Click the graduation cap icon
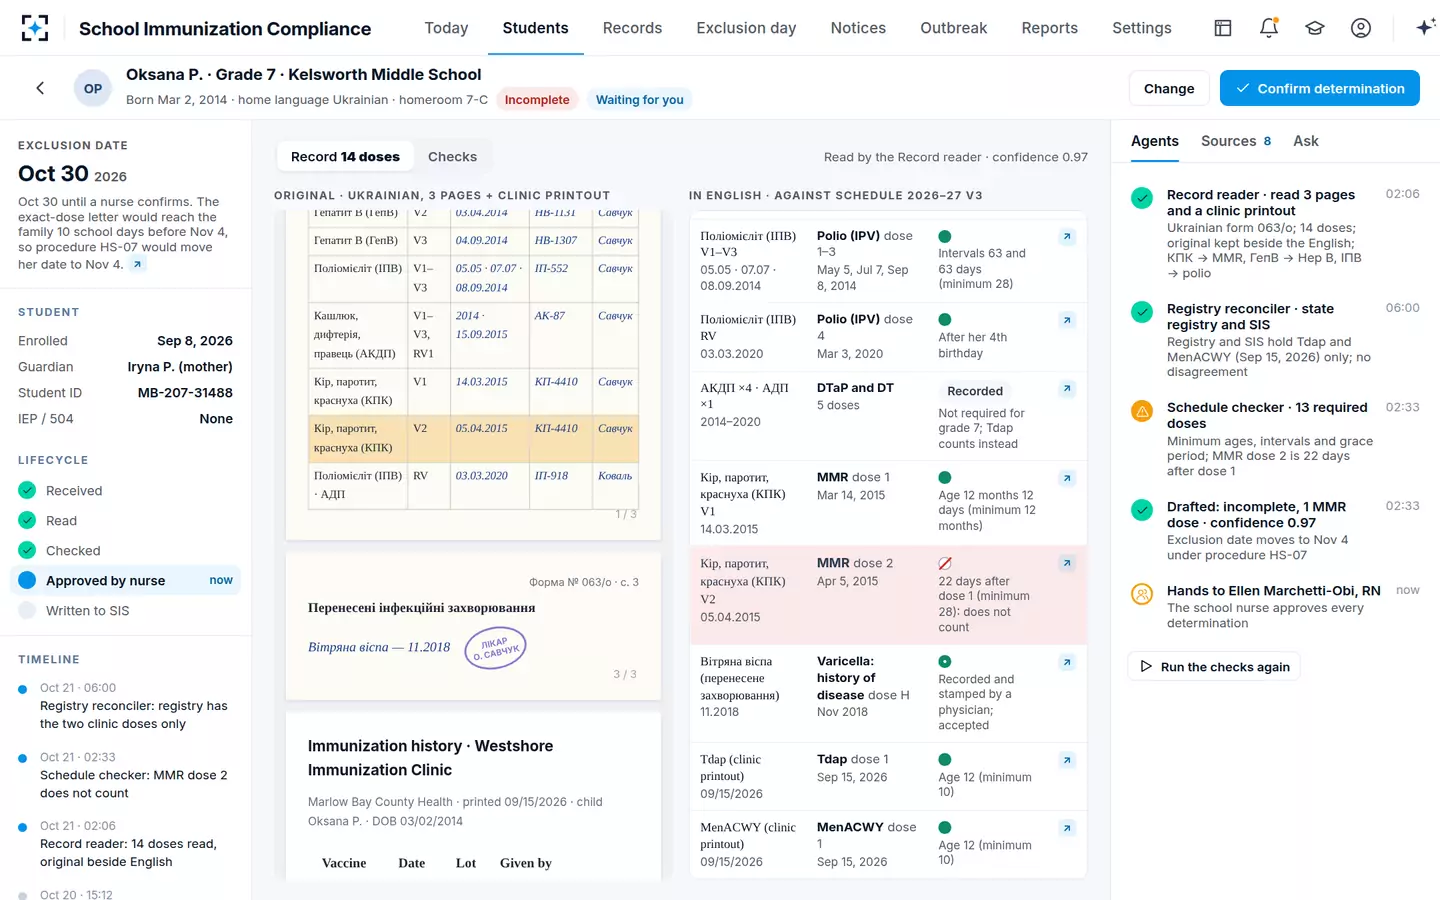The image size is (1440, 900). [x=1315, y=28]
